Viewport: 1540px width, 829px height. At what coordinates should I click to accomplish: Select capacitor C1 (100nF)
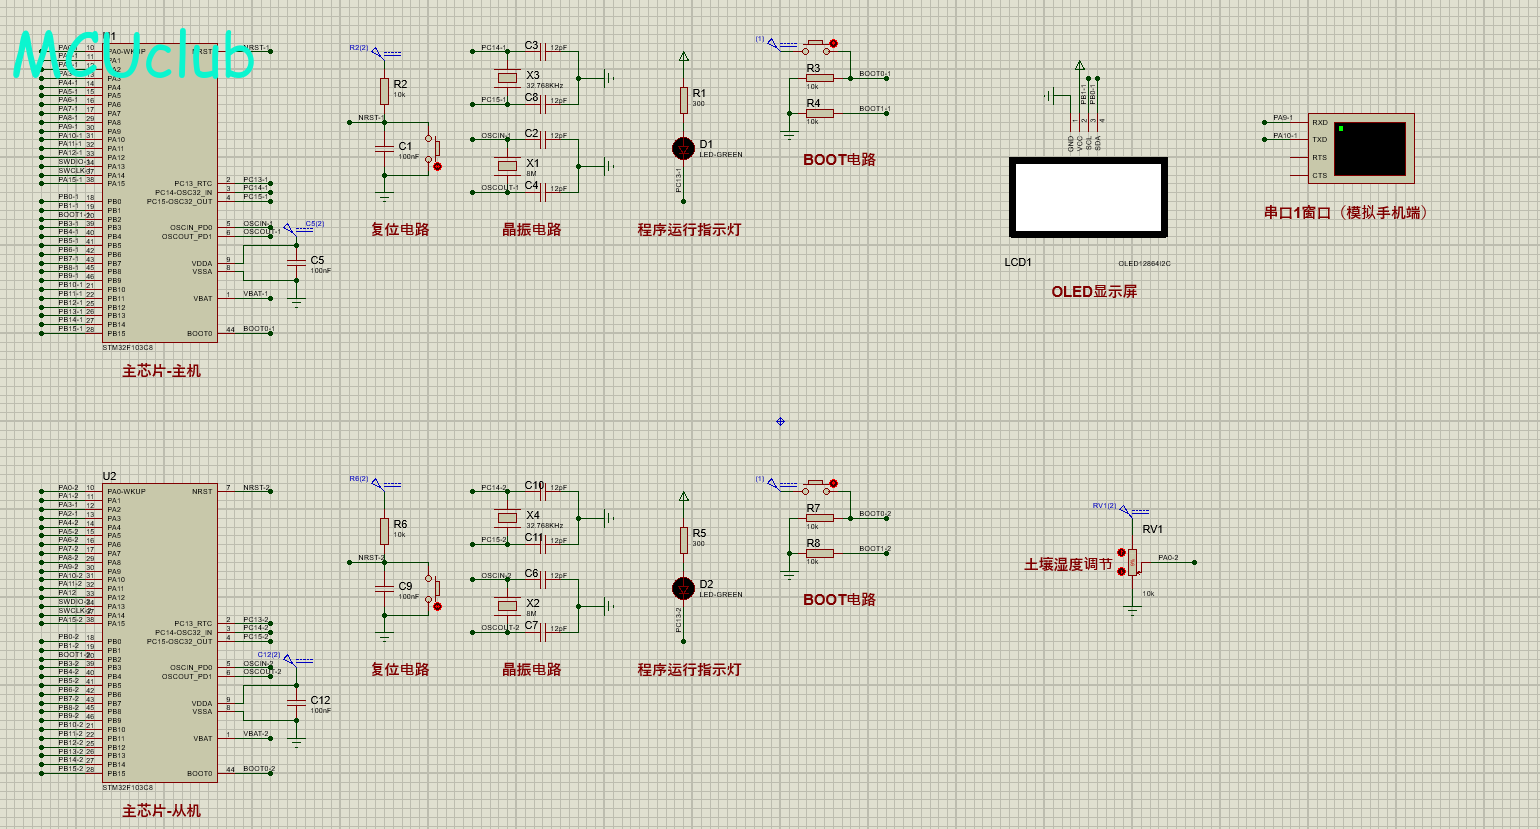(x=384, y=147)
